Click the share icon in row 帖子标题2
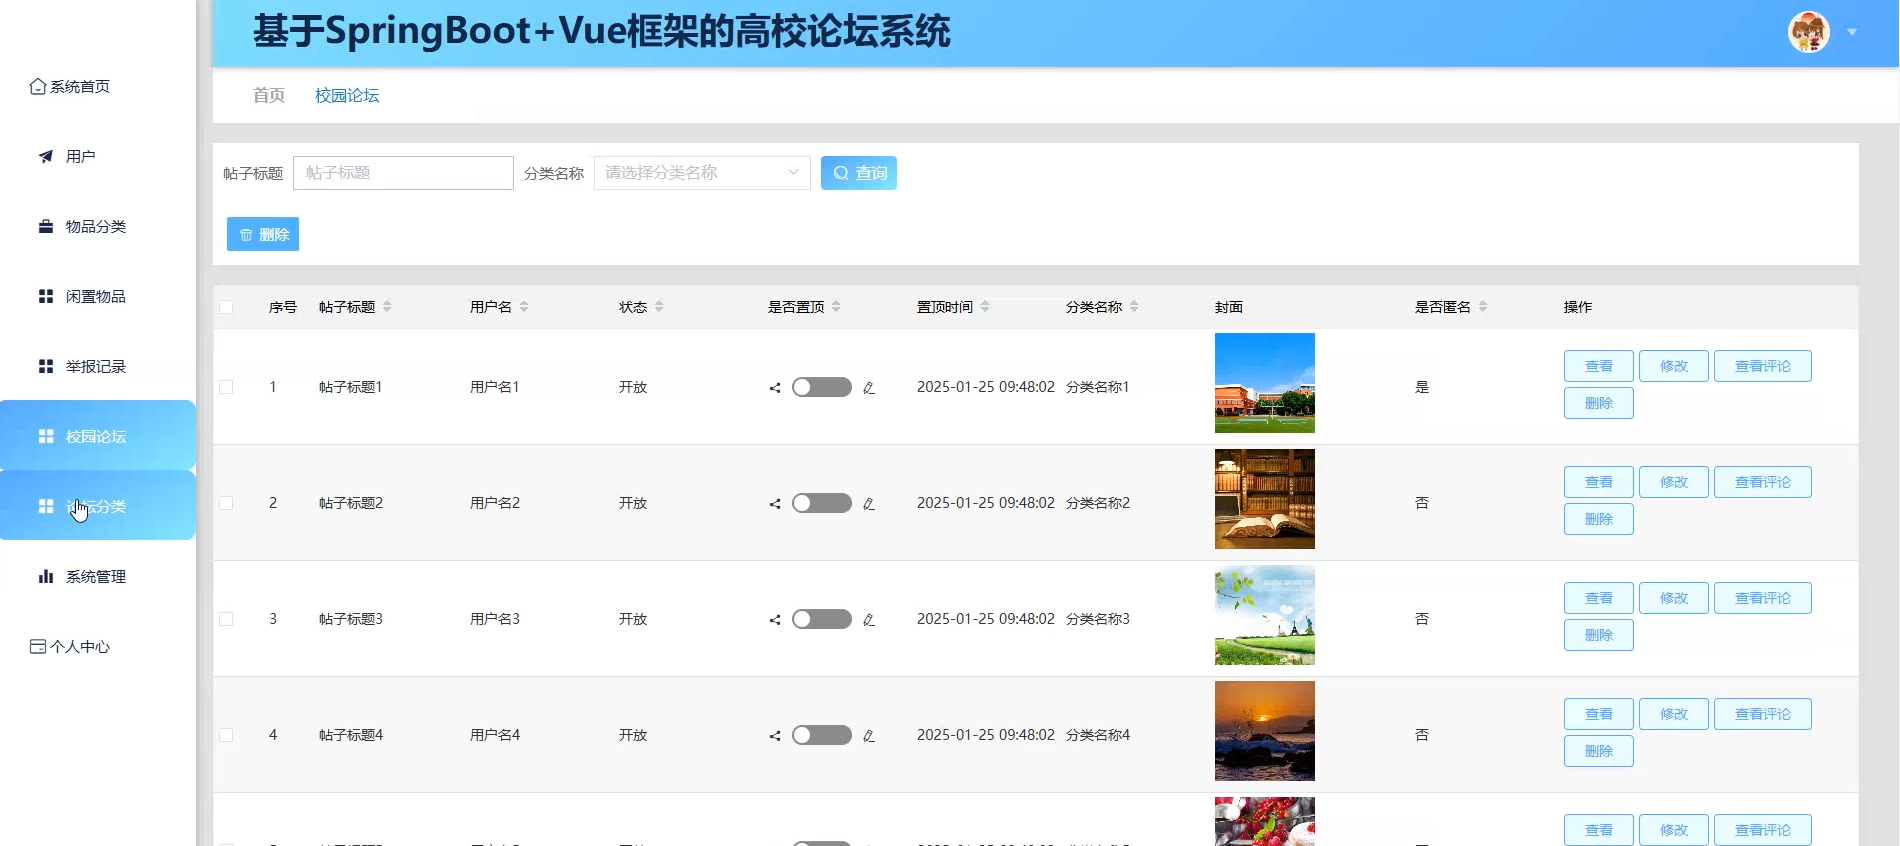Viewport: 1900px width, 846px height. (775, 504)
